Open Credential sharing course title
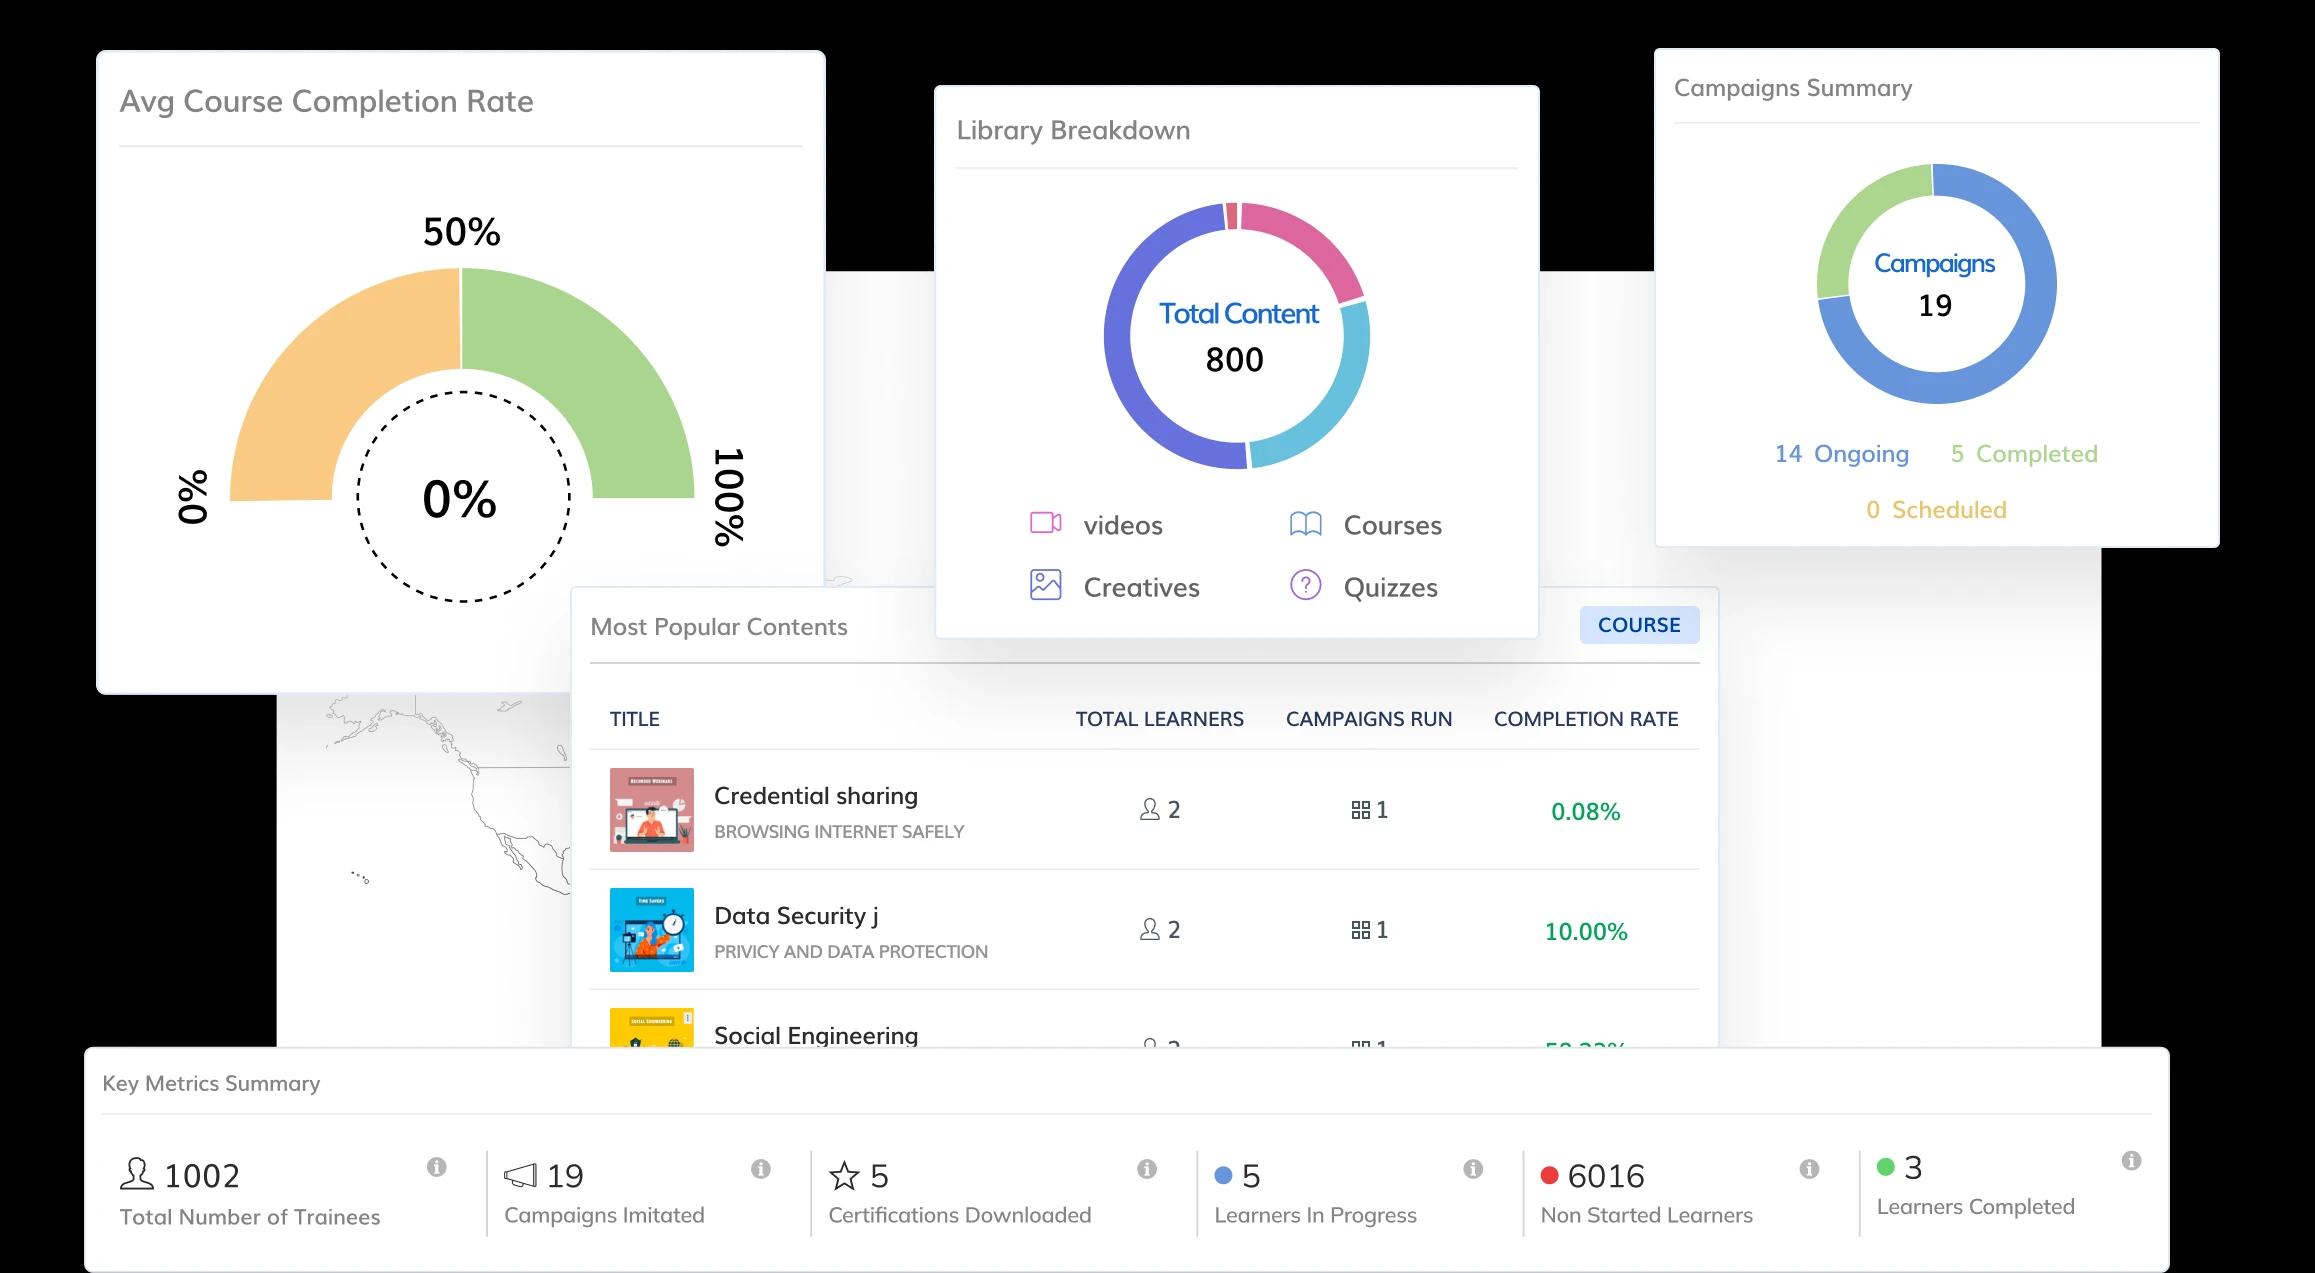Viewport: 2315px width, 1273px height. point(816,796)
